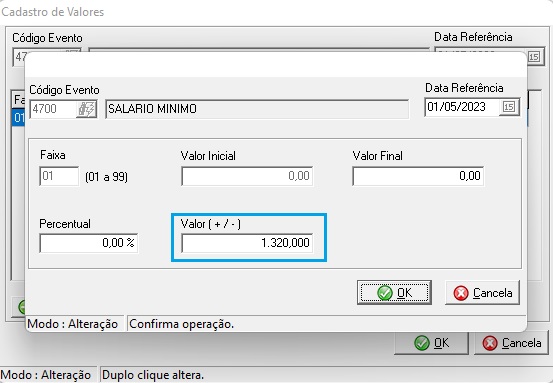This screenshot has height=383, width=553.
Task: Click the Data Referência field with 01/05/2023
Action: (x=462, y=107)
